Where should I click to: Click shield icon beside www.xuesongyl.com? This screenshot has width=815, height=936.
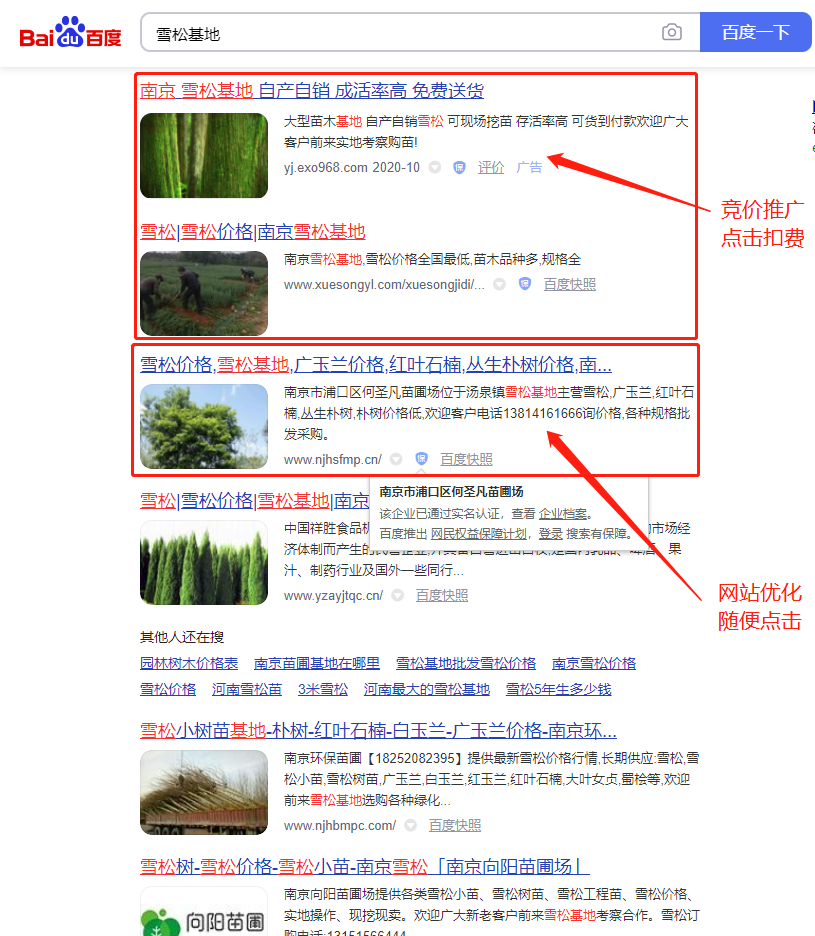tap(525, 284)
